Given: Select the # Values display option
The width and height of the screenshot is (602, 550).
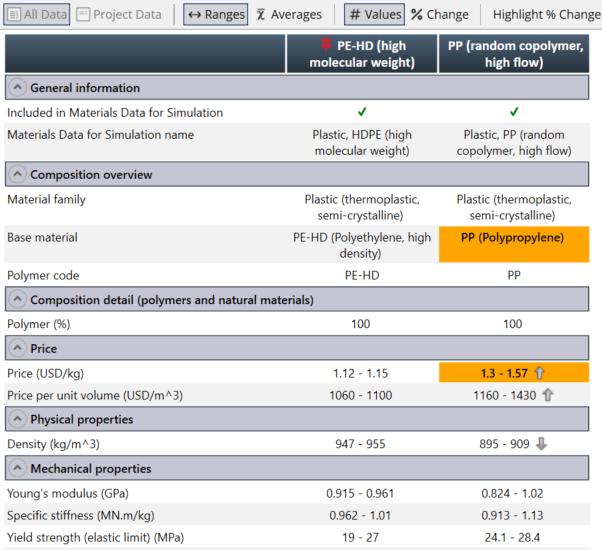Looking at the screenshot, I should coord(374,14).
